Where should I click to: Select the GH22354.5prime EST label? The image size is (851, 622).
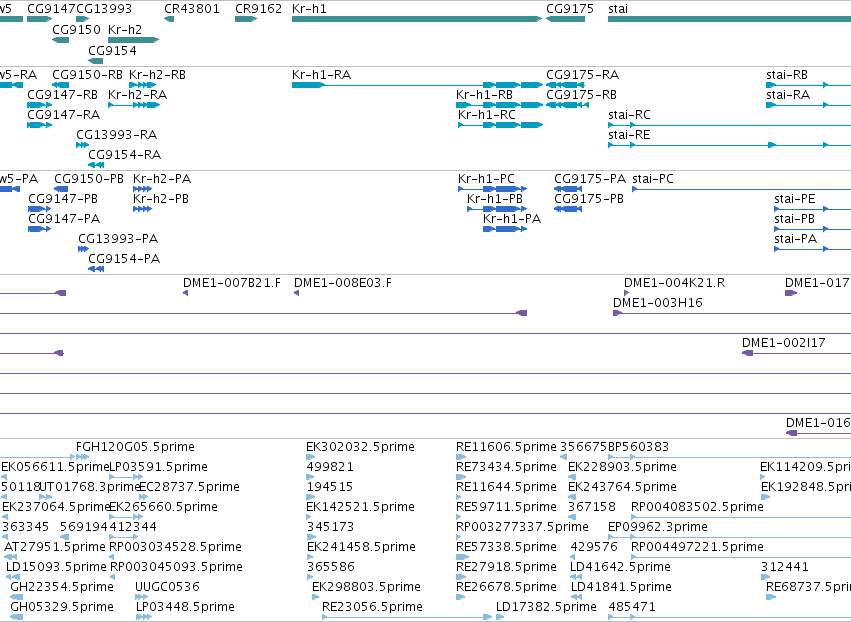62,587
